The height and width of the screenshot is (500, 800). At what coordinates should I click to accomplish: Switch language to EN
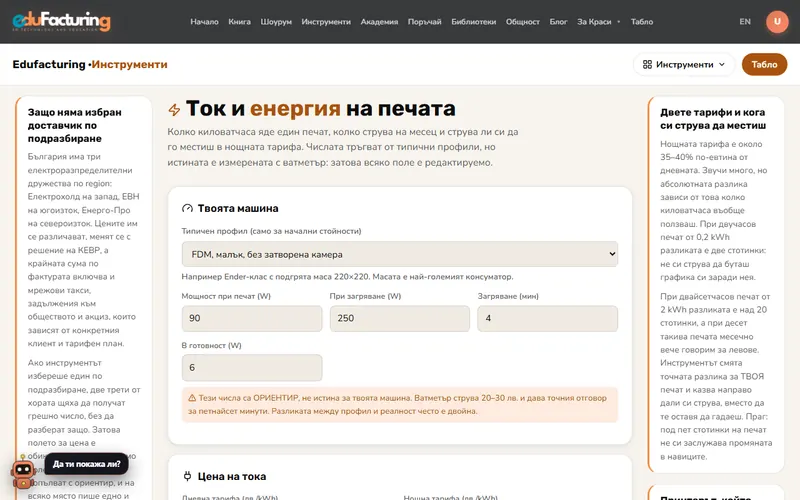click(x=745, y=21)
